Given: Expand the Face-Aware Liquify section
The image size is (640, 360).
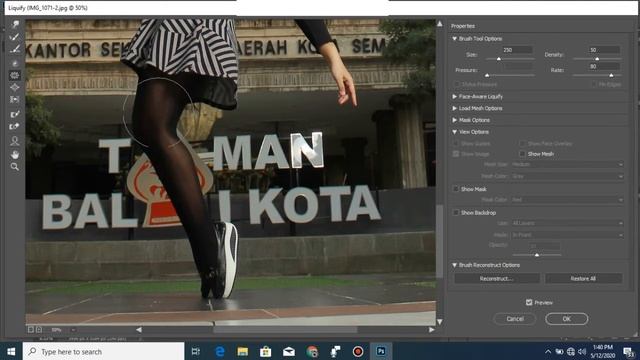Looking at the screenshot, I should pyautogui.click(x=454, y=97).
